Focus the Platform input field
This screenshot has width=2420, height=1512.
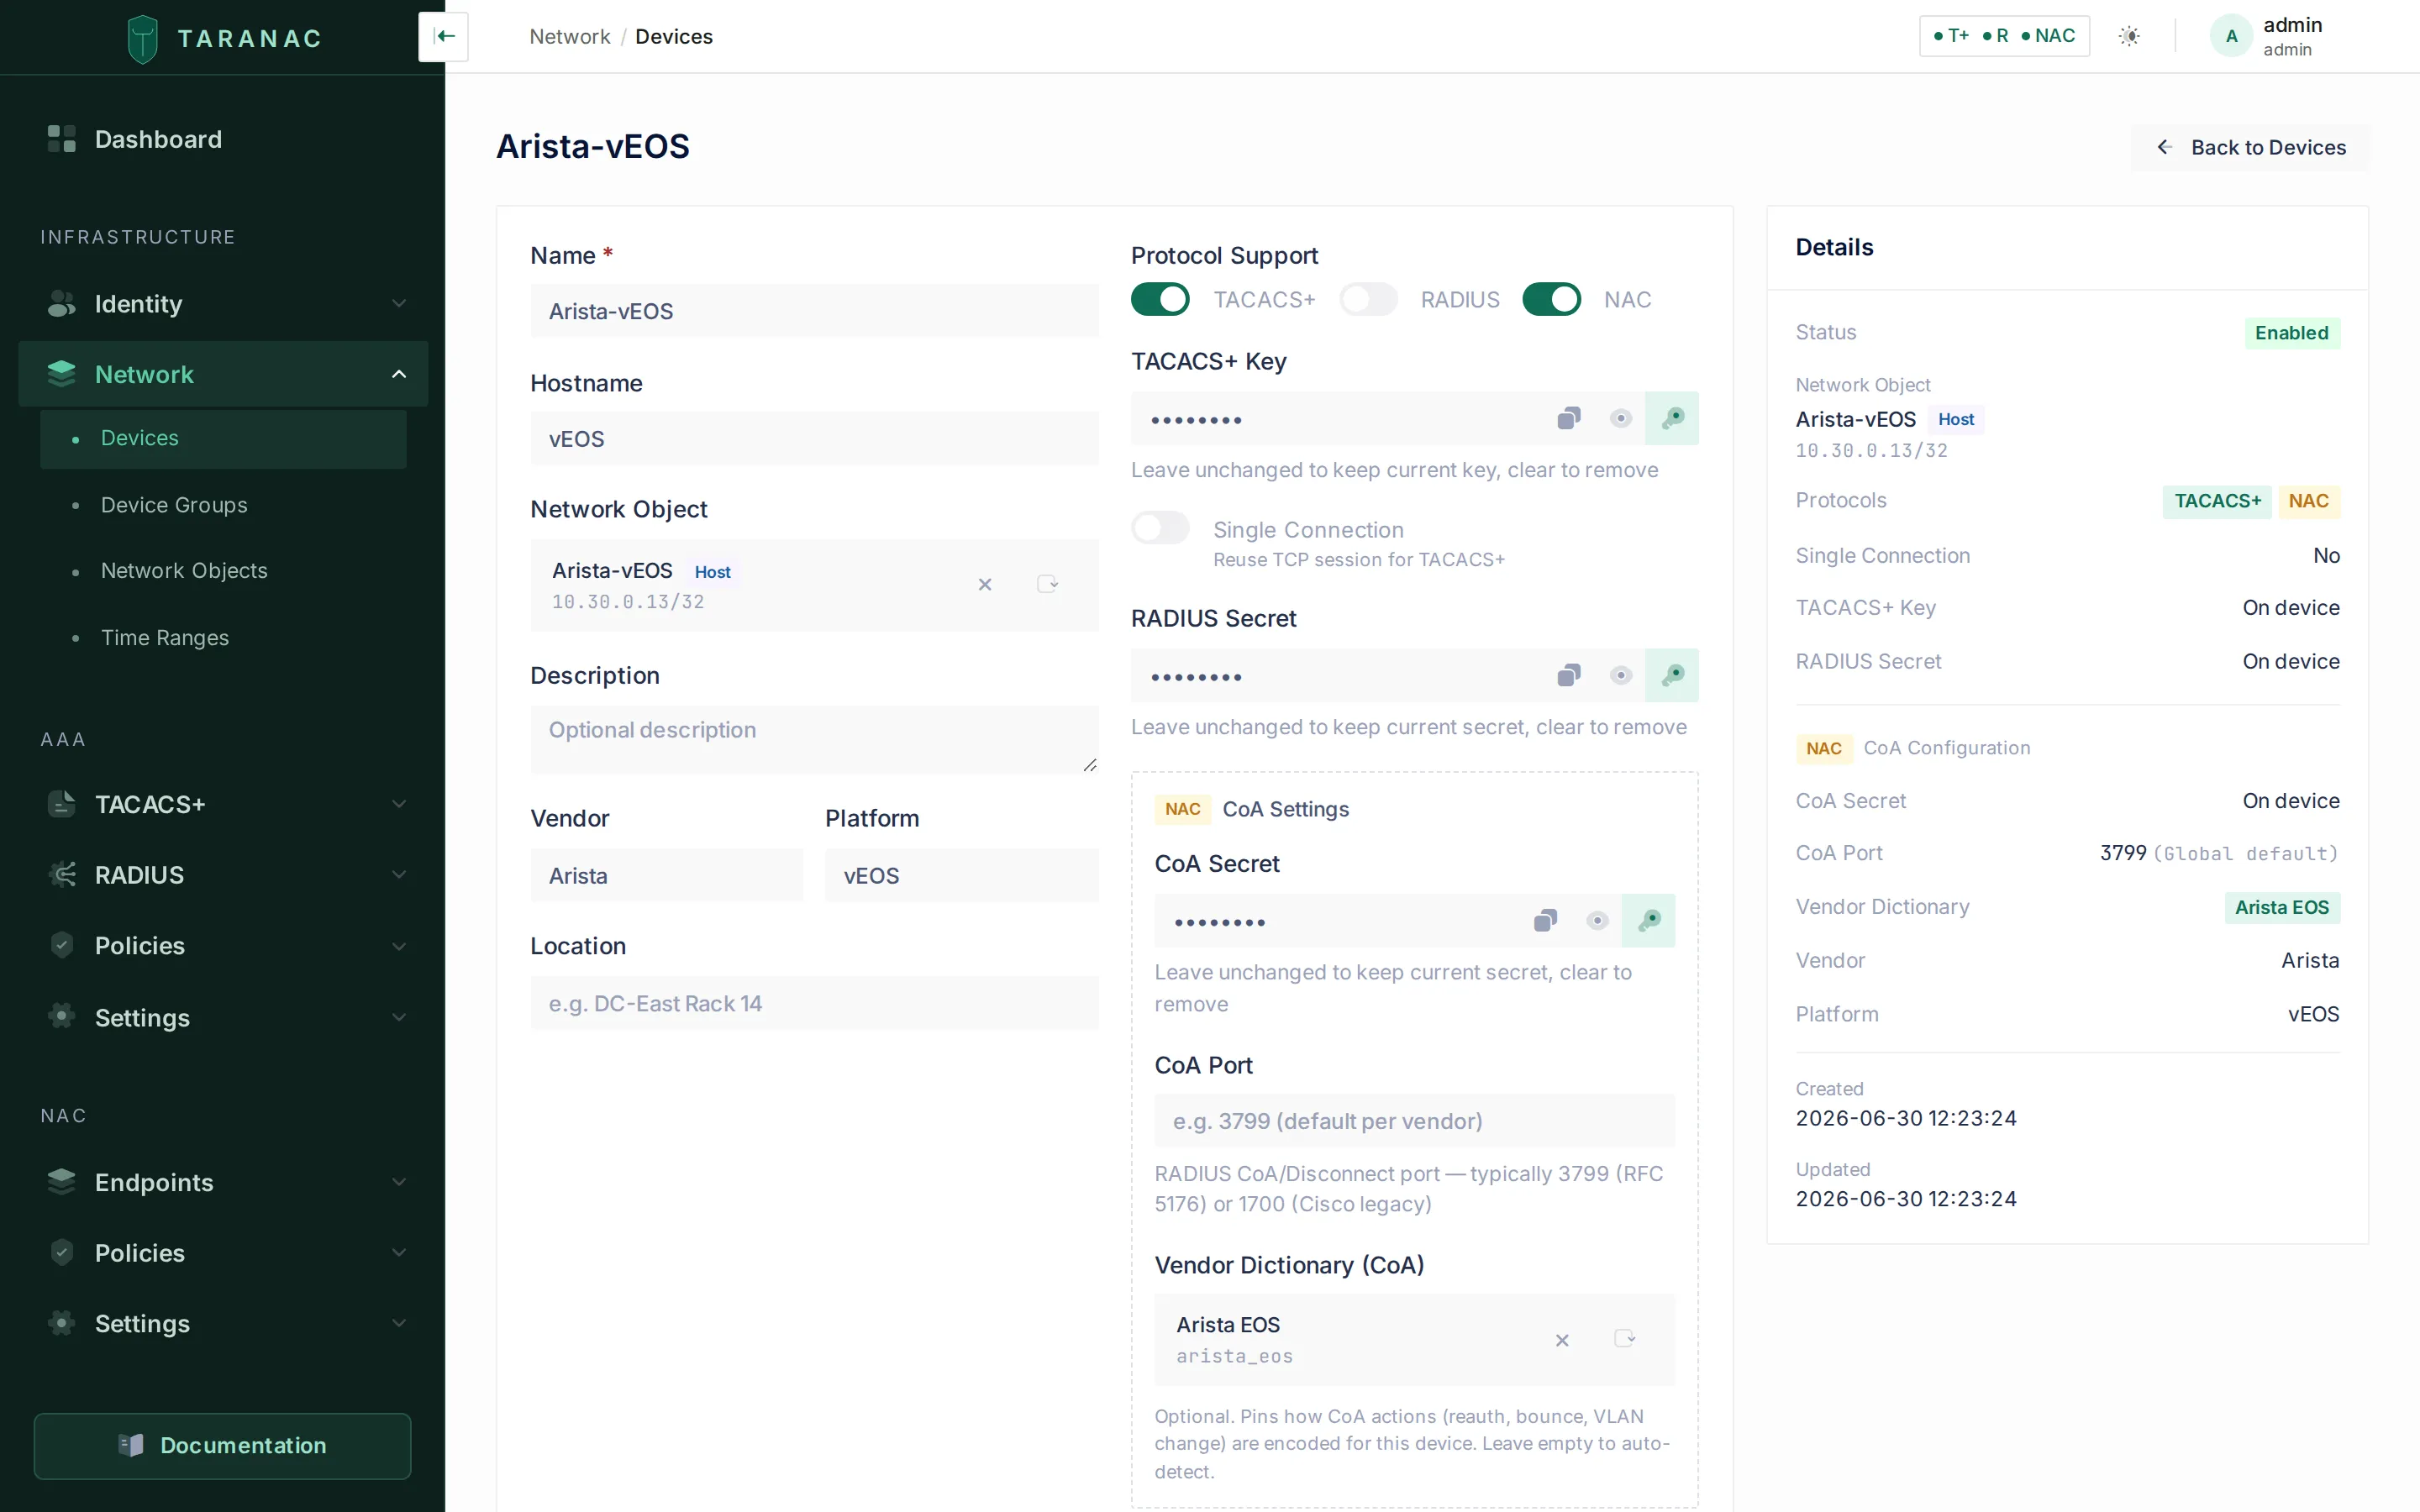tap(961, 875)
